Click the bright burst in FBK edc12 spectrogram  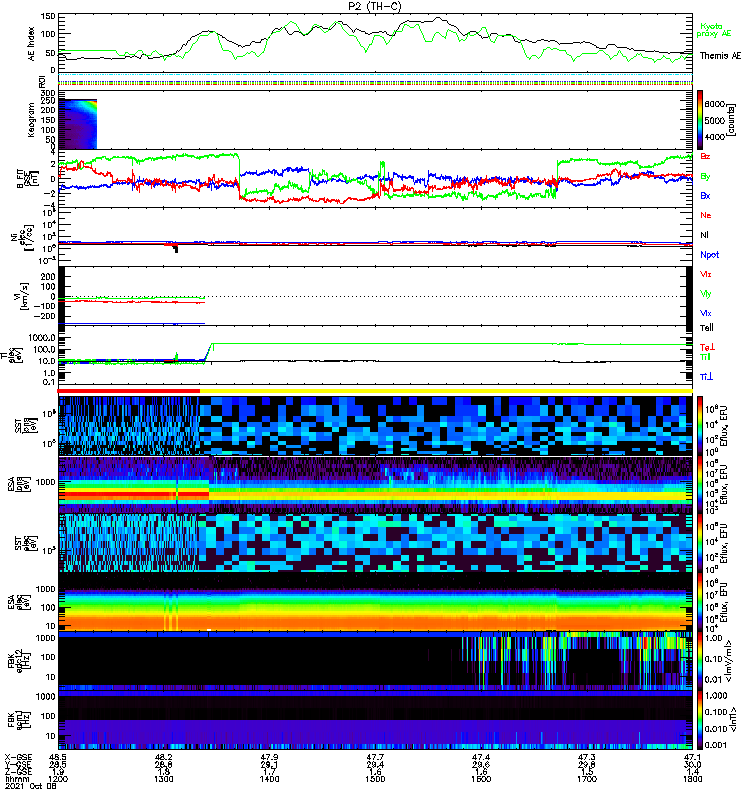tap(646, 642)
